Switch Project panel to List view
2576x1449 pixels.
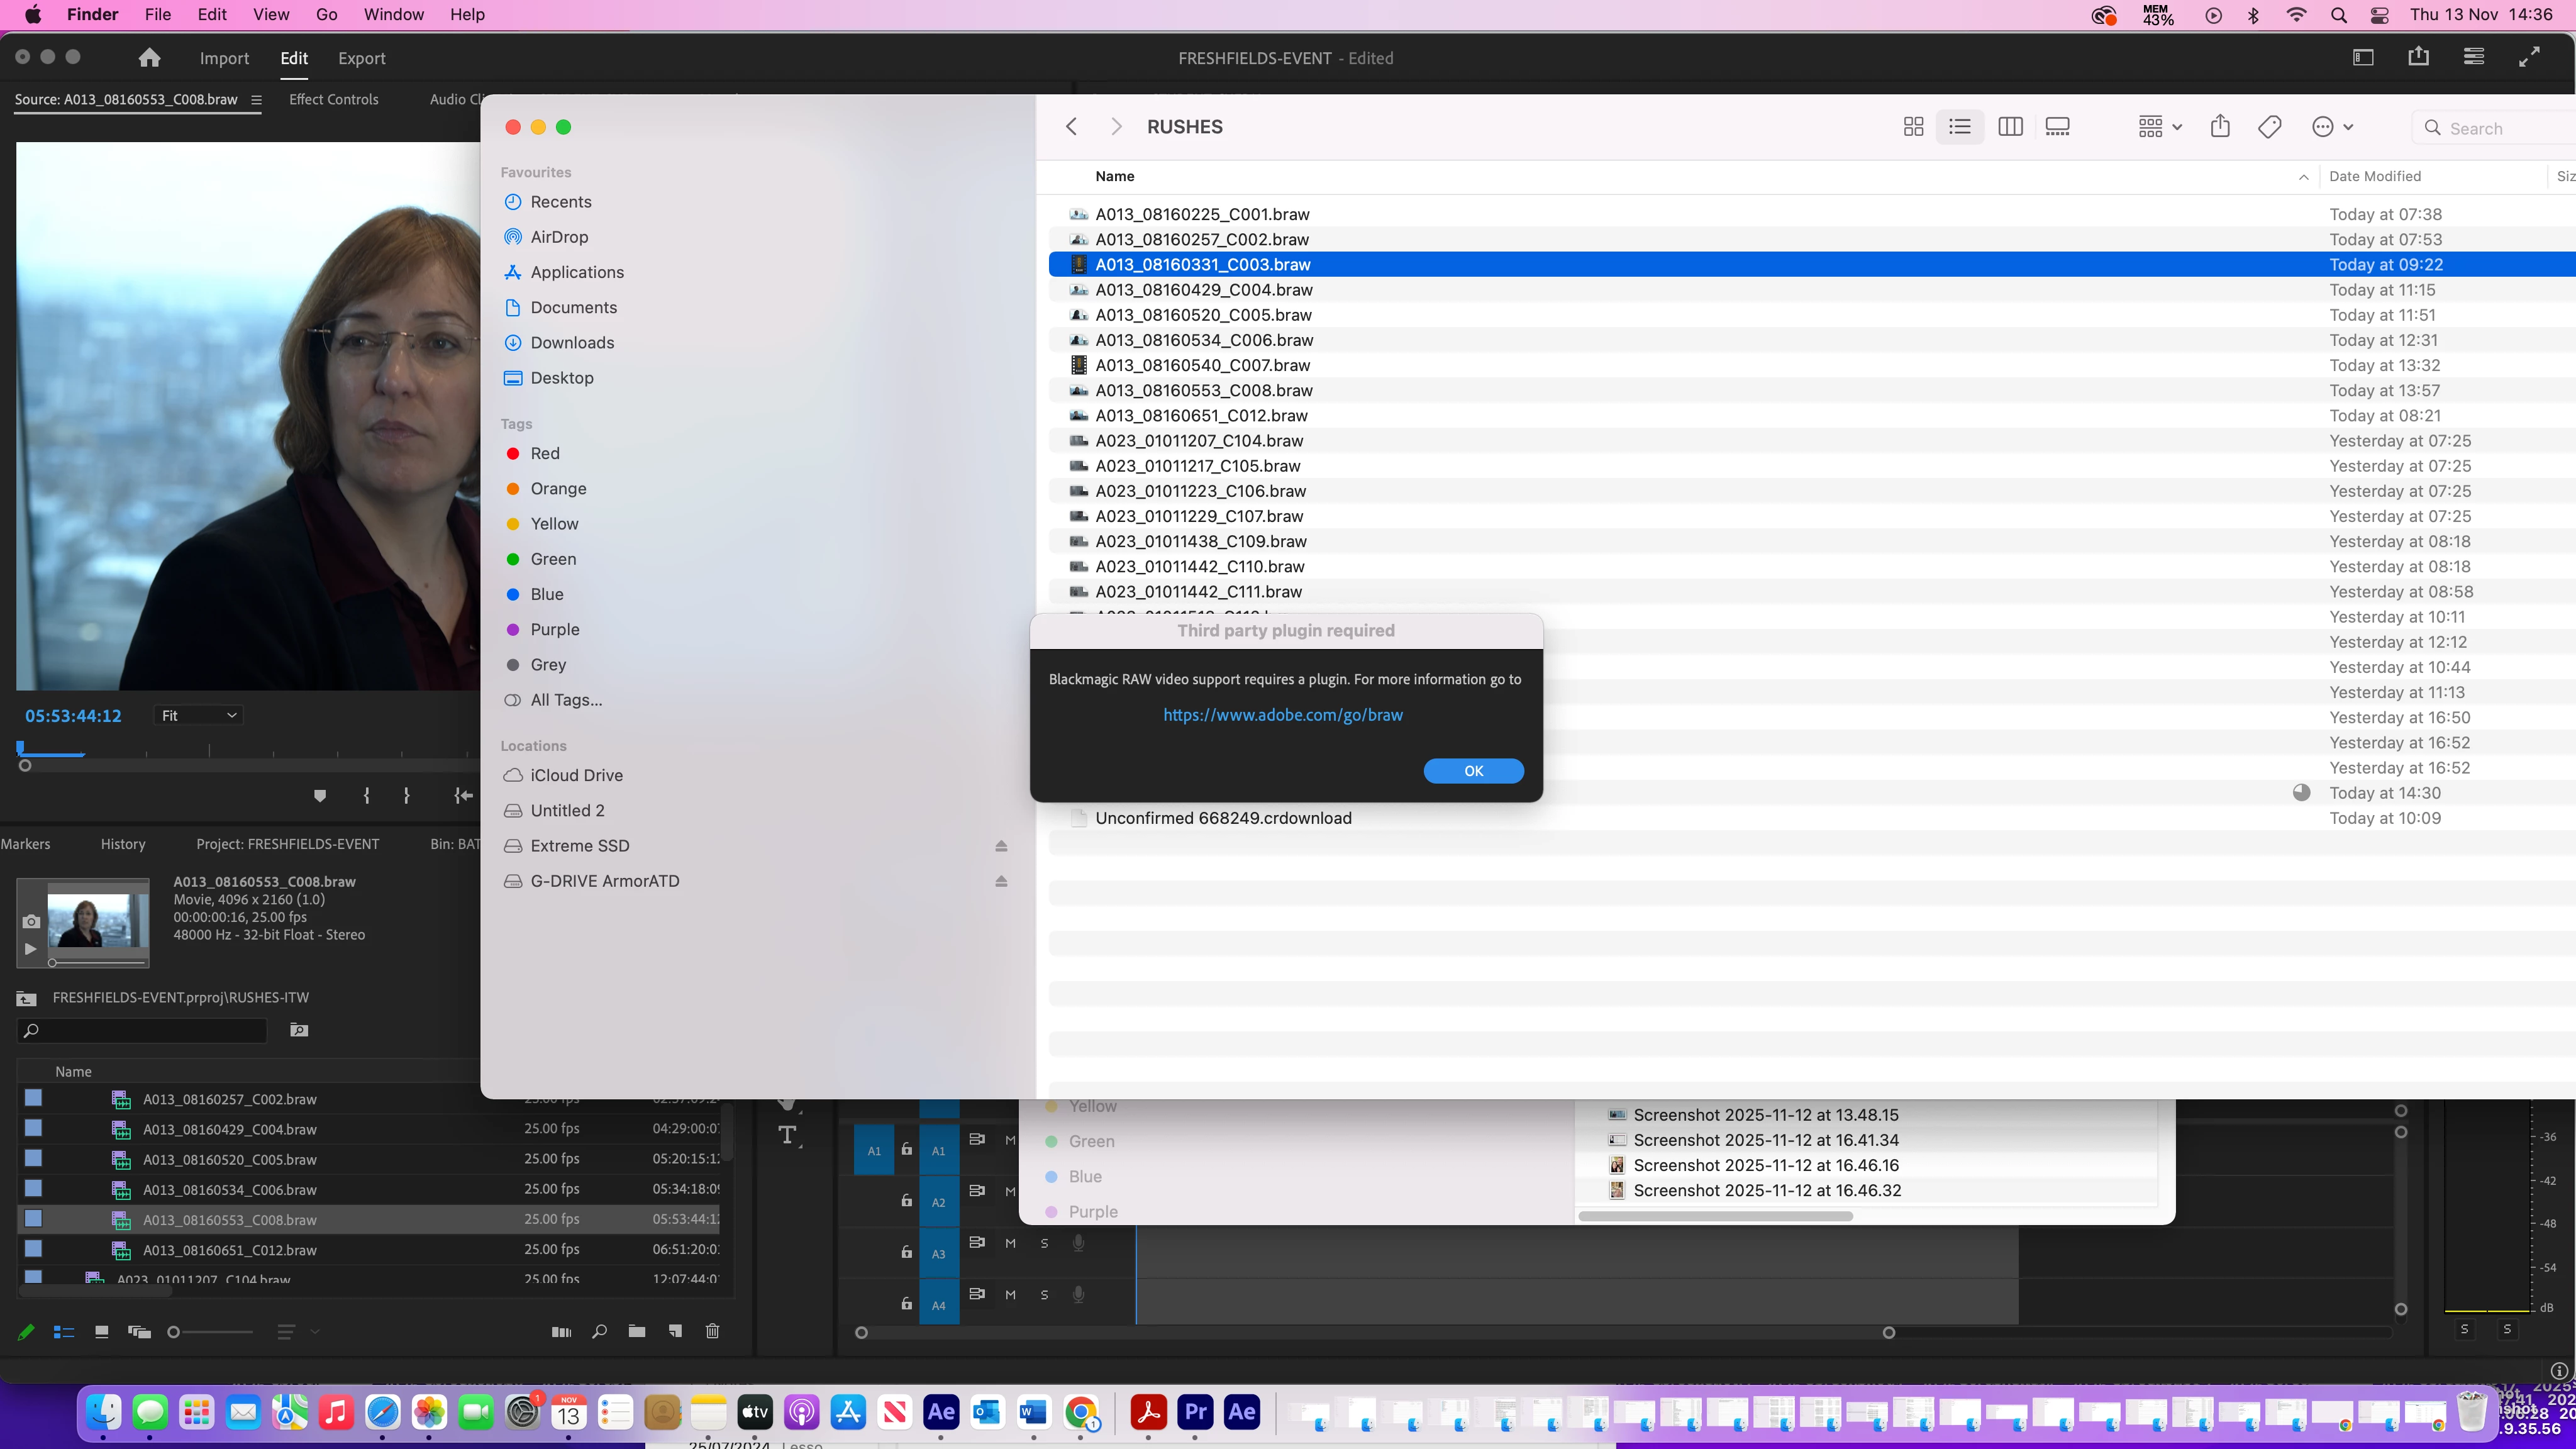(x=64, y=1332)
